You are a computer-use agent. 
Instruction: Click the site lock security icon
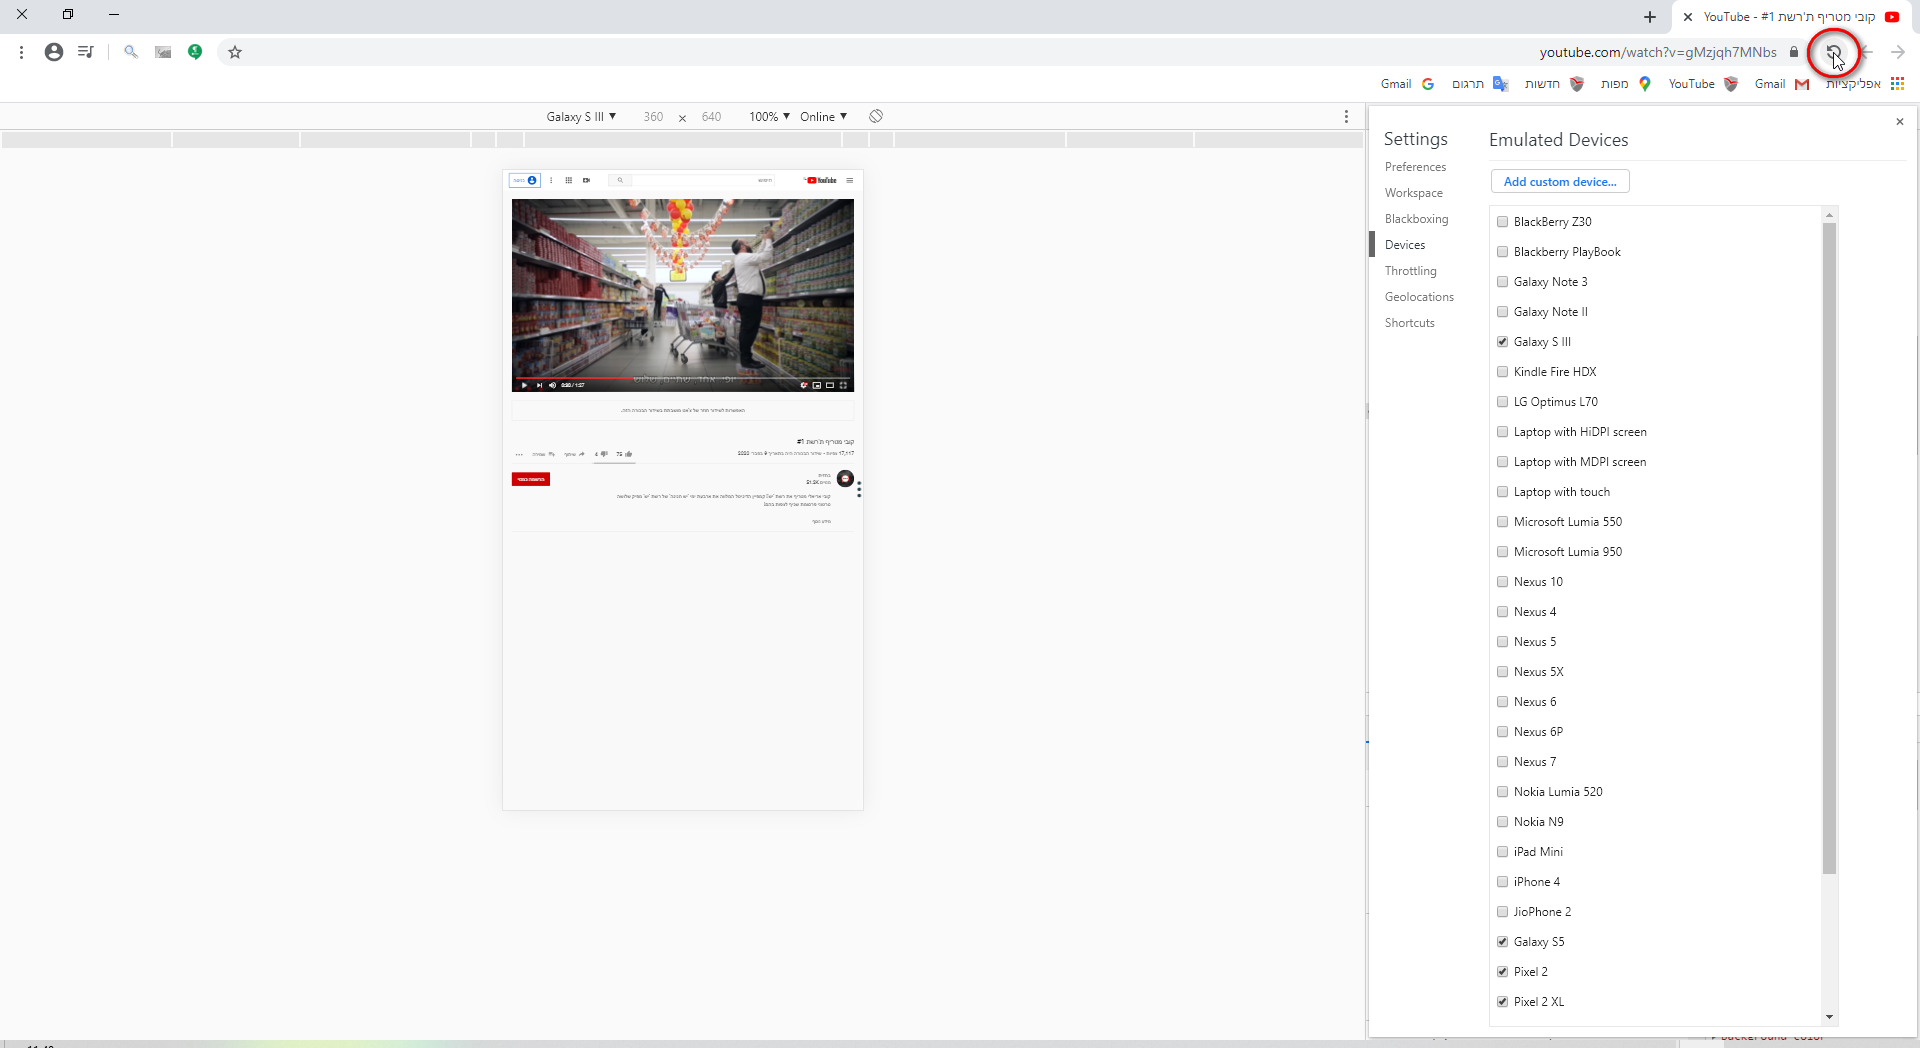click(1794, 52)
